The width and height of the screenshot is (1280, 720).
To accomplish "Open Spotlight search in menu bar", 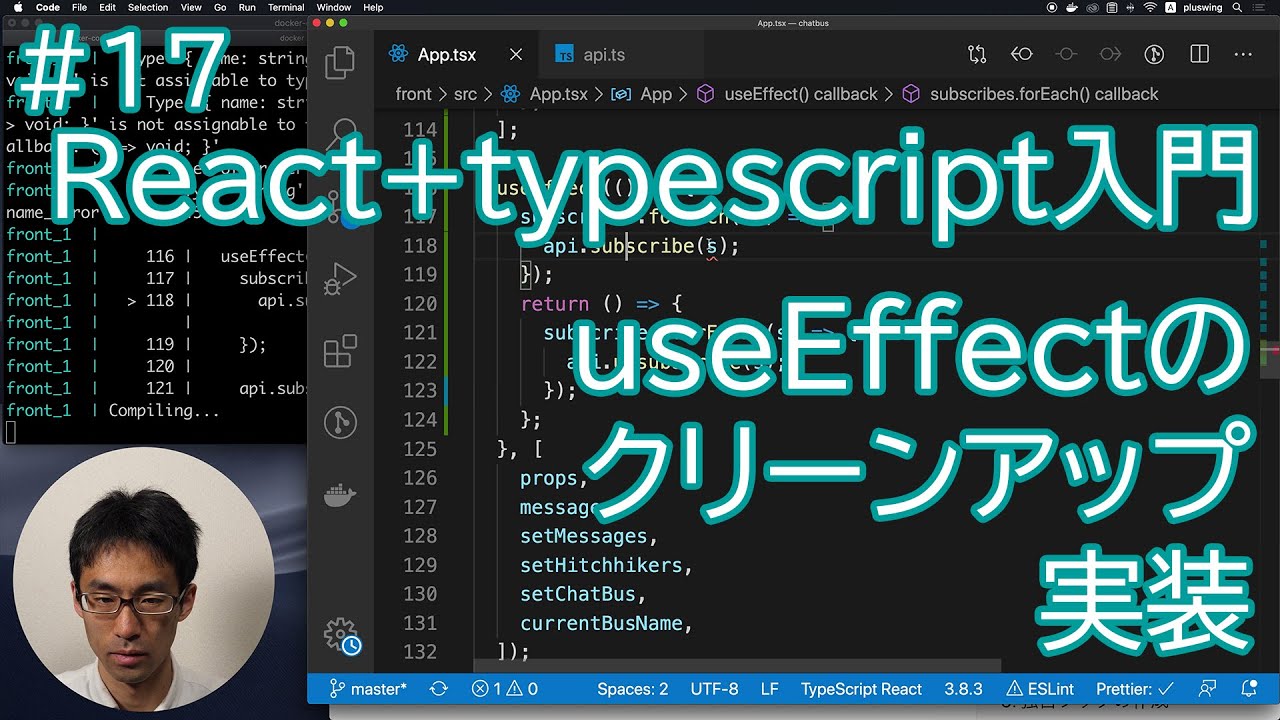I will click(1236, 7).
